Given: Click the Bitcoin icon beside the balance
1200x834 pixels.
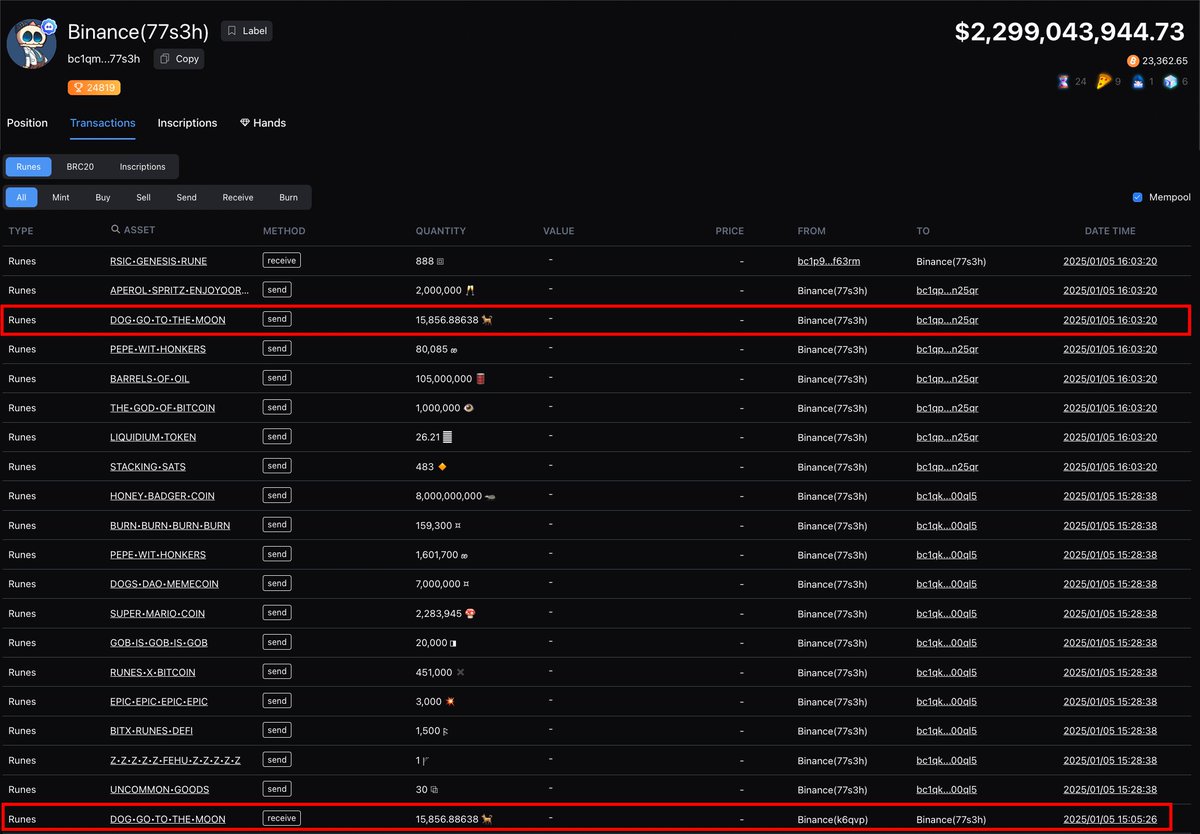Looking at the screenshot, I should 1133,61.
